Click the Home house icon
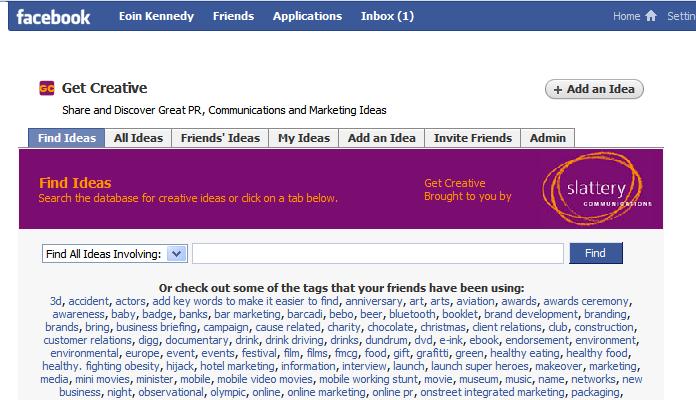Image resolution: width=696 pixels, height=400 pixels. (x=651, y=16)
